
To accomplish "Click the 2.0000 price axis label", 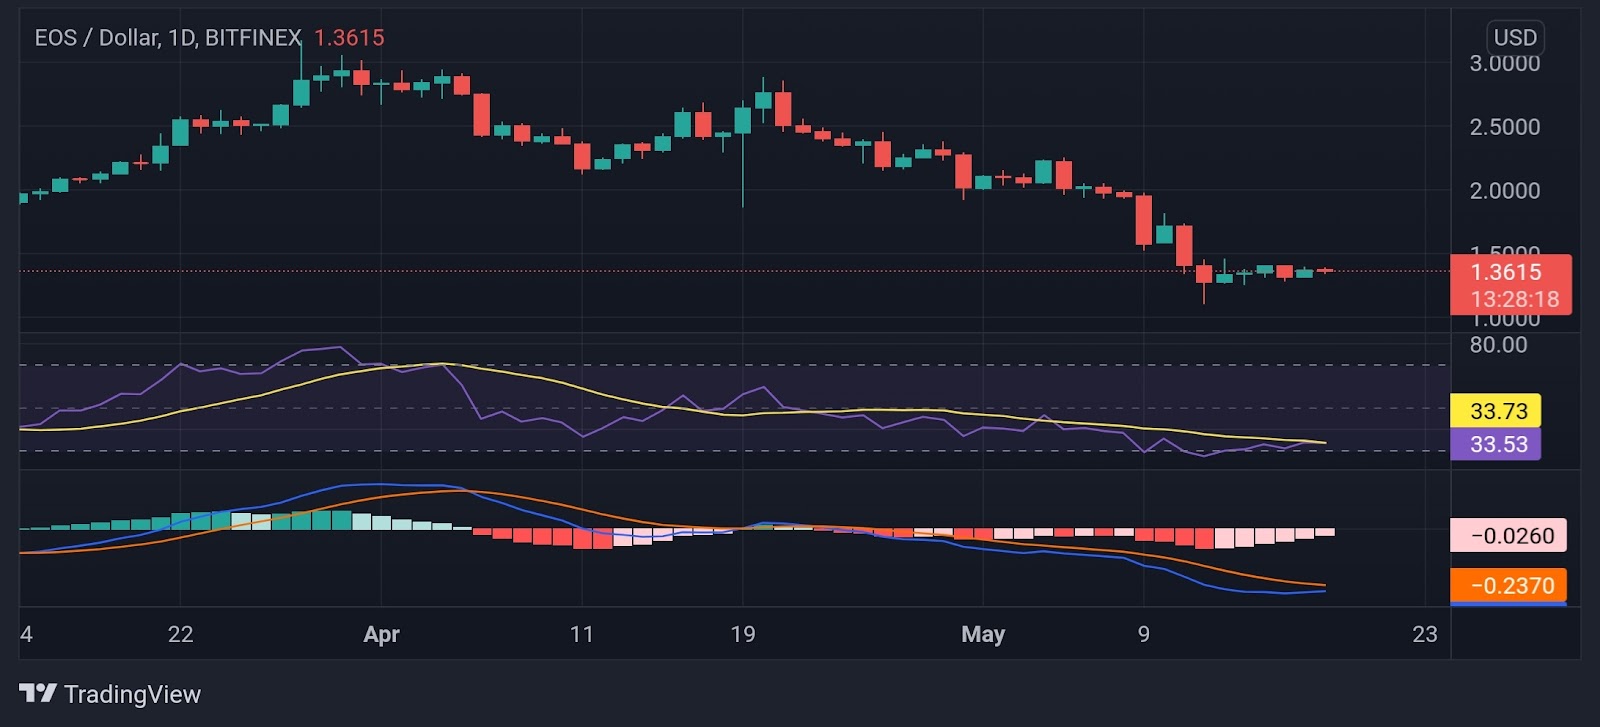I will tap(1504, 191).
